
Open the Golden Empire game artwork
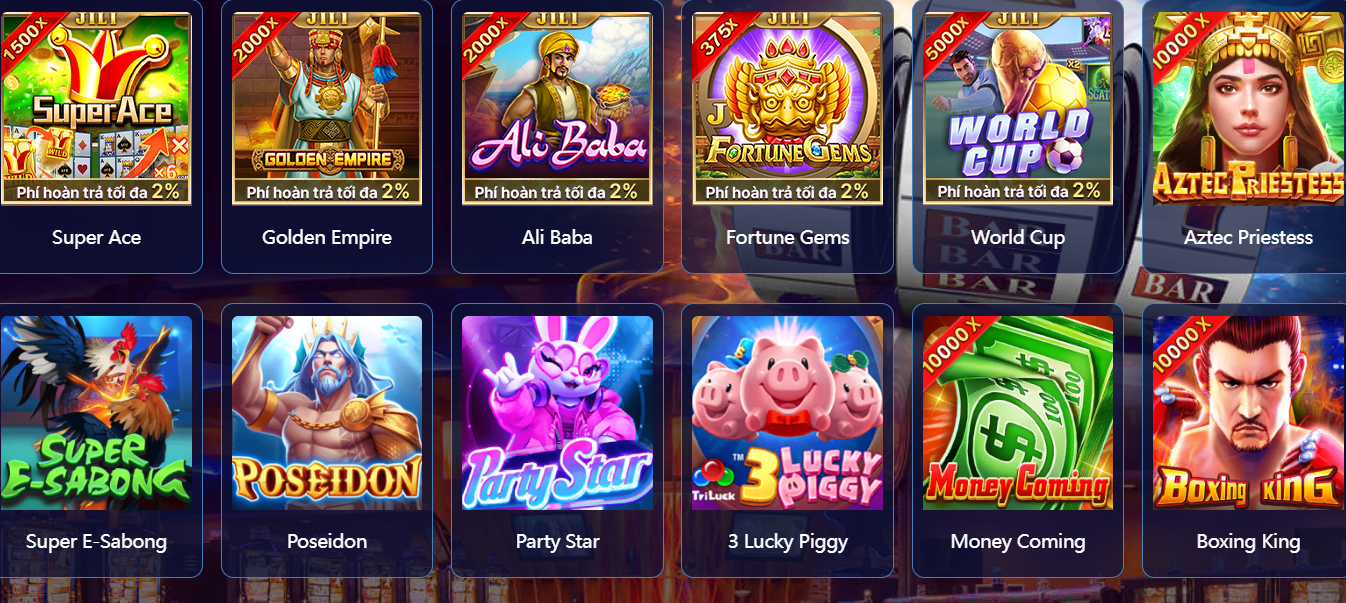[x=327, y=108]
